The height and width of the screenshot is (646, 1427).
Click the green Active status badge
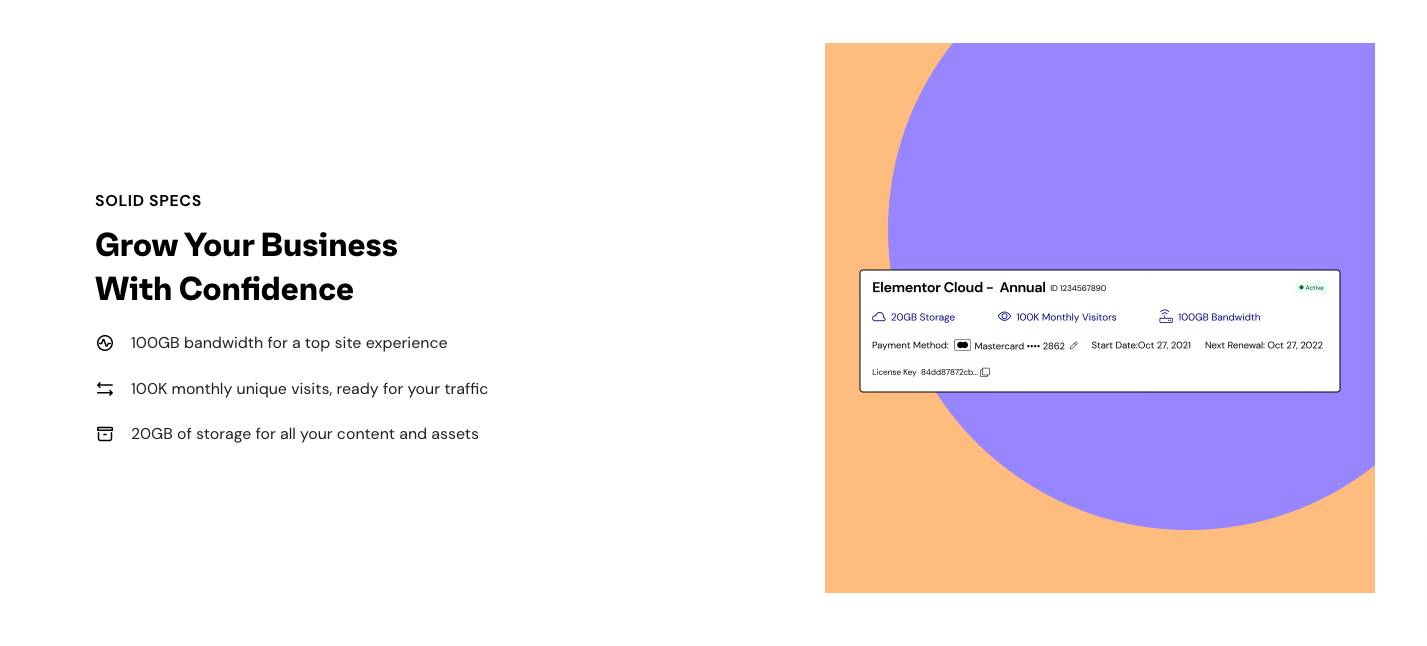pyautogui.click(x=1312, y=288)
